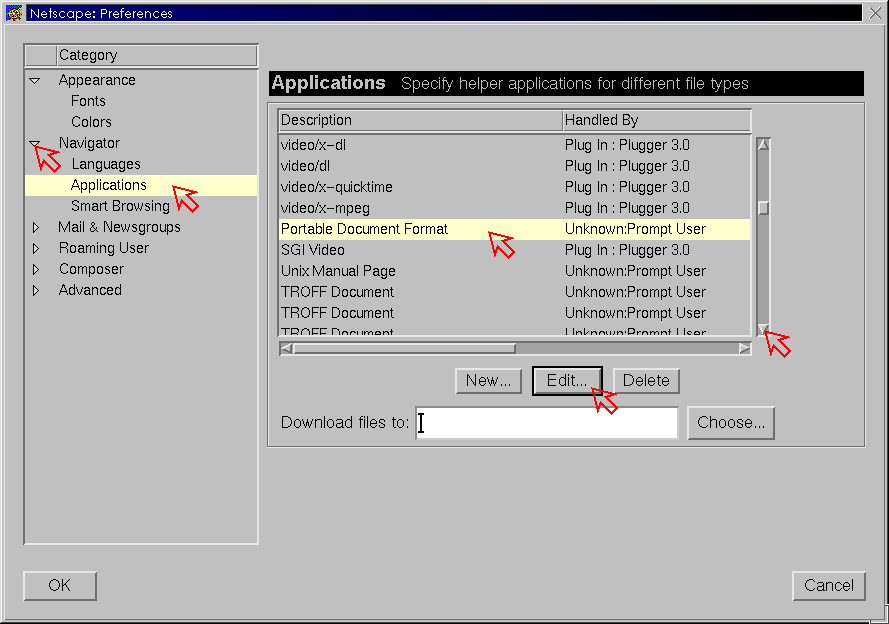The width and height of the screenshot is (889, 624).
Task: Open the Fonts preferences
Action: (88, 101)
